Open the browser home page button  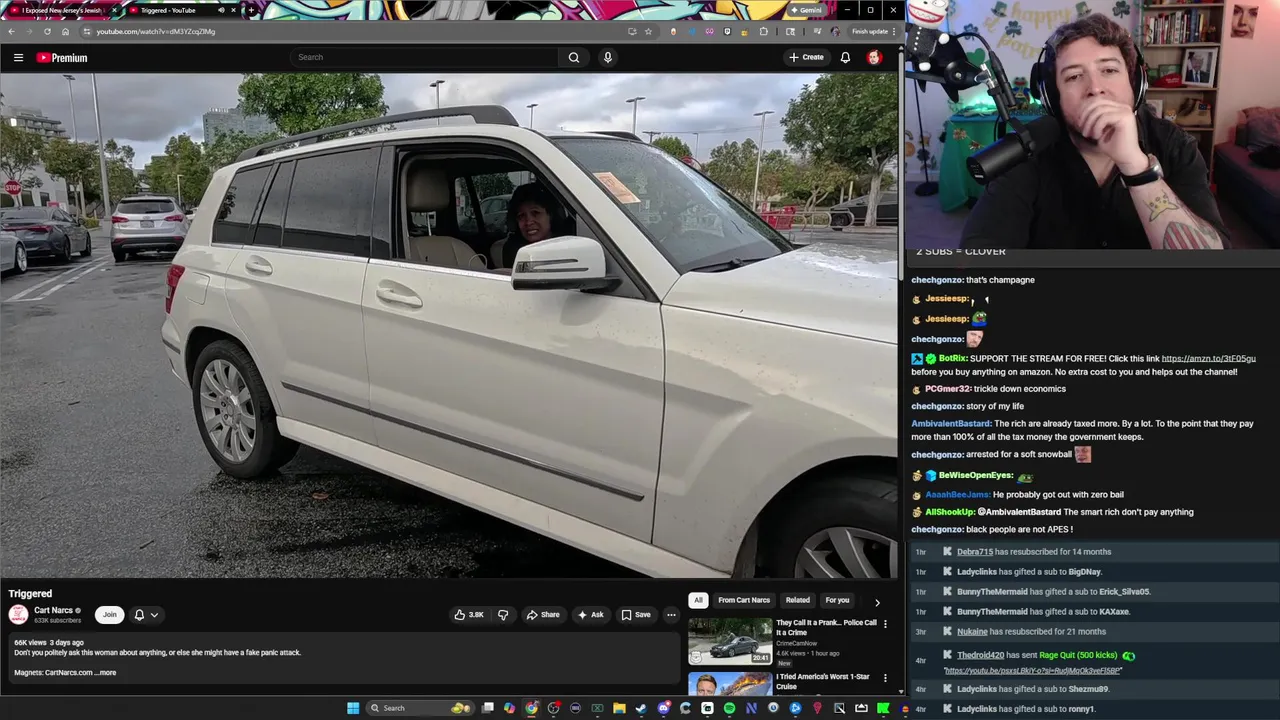[x=65, y=31]
